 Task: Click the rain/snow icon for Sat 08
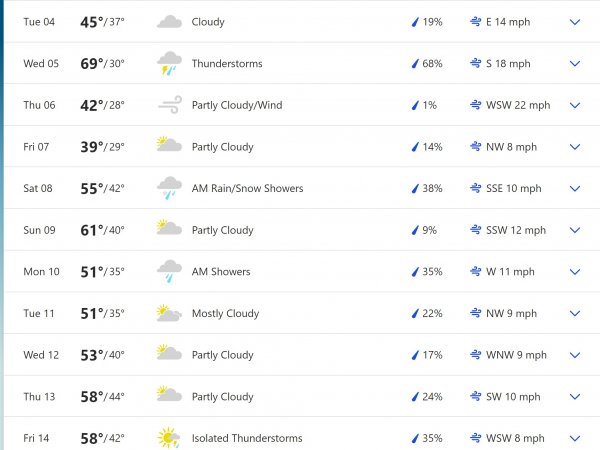169,188
